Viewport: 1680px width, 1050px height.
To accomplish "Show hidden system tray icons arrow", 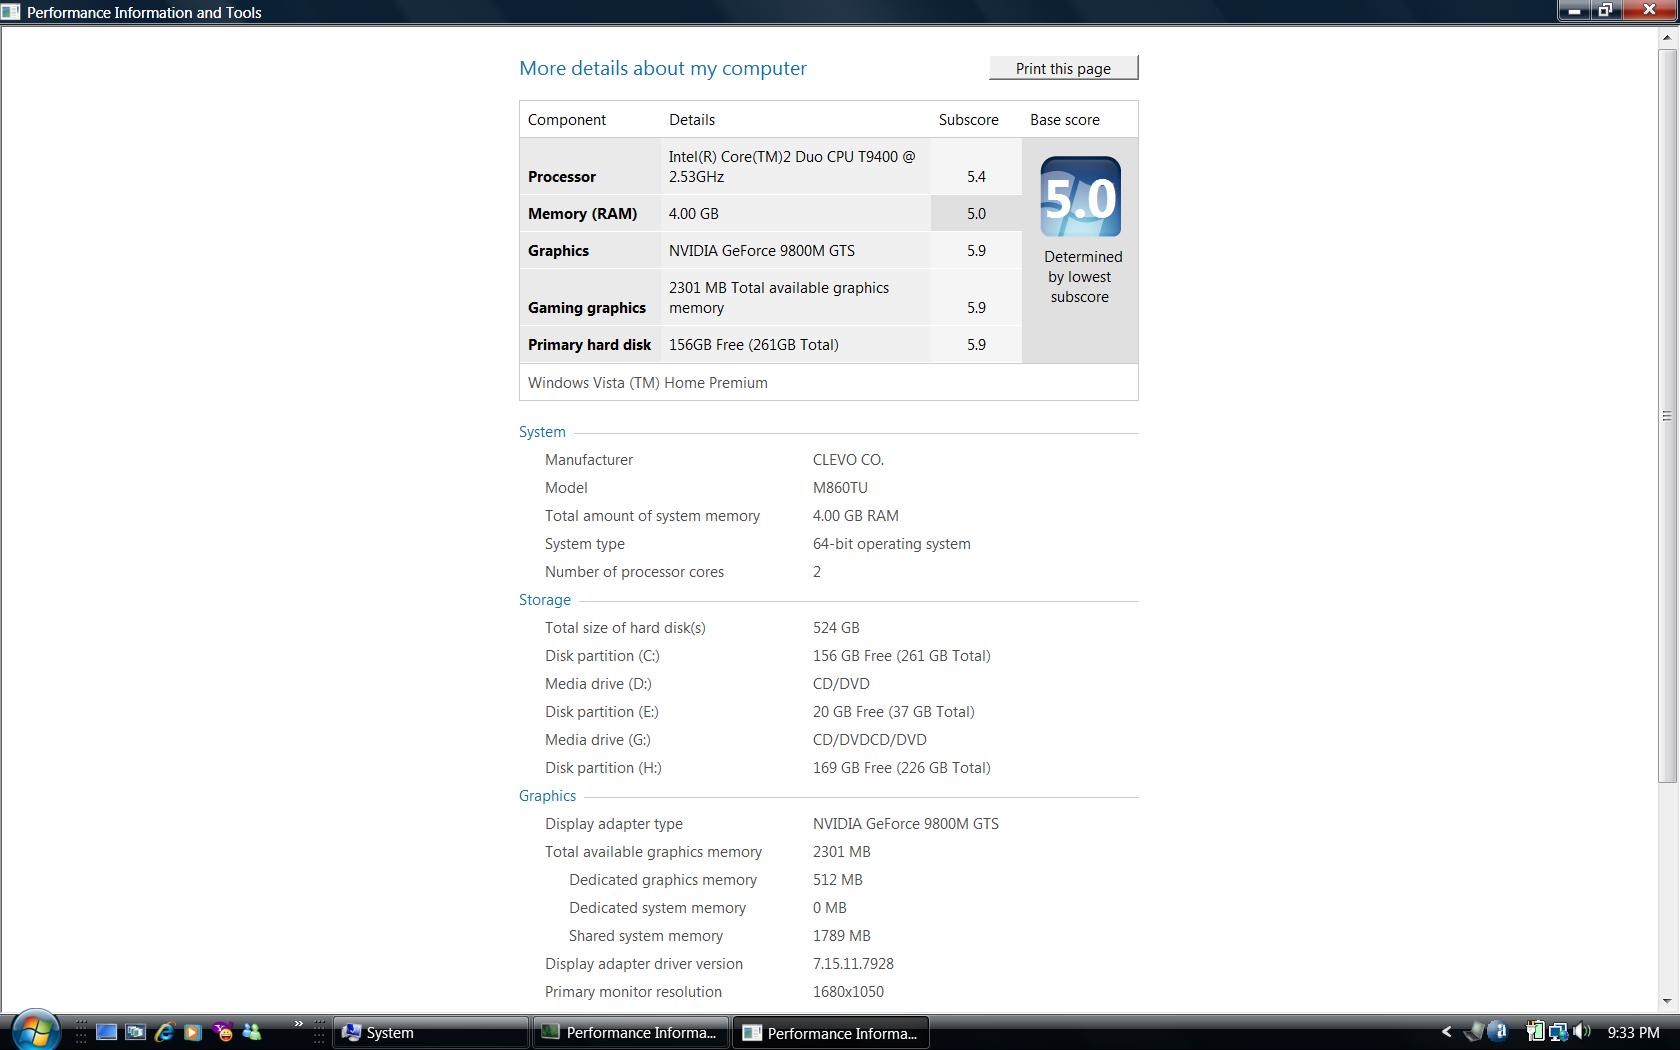I will [x=1446, y=1032].
